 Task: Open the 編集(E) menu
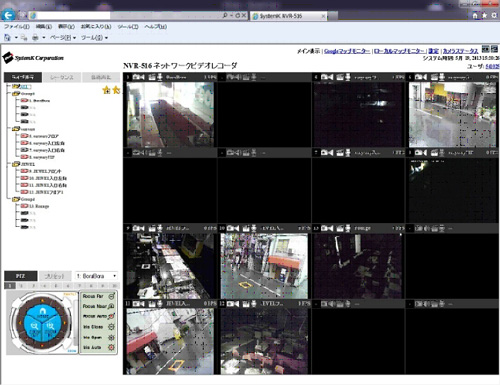point(44,26)
